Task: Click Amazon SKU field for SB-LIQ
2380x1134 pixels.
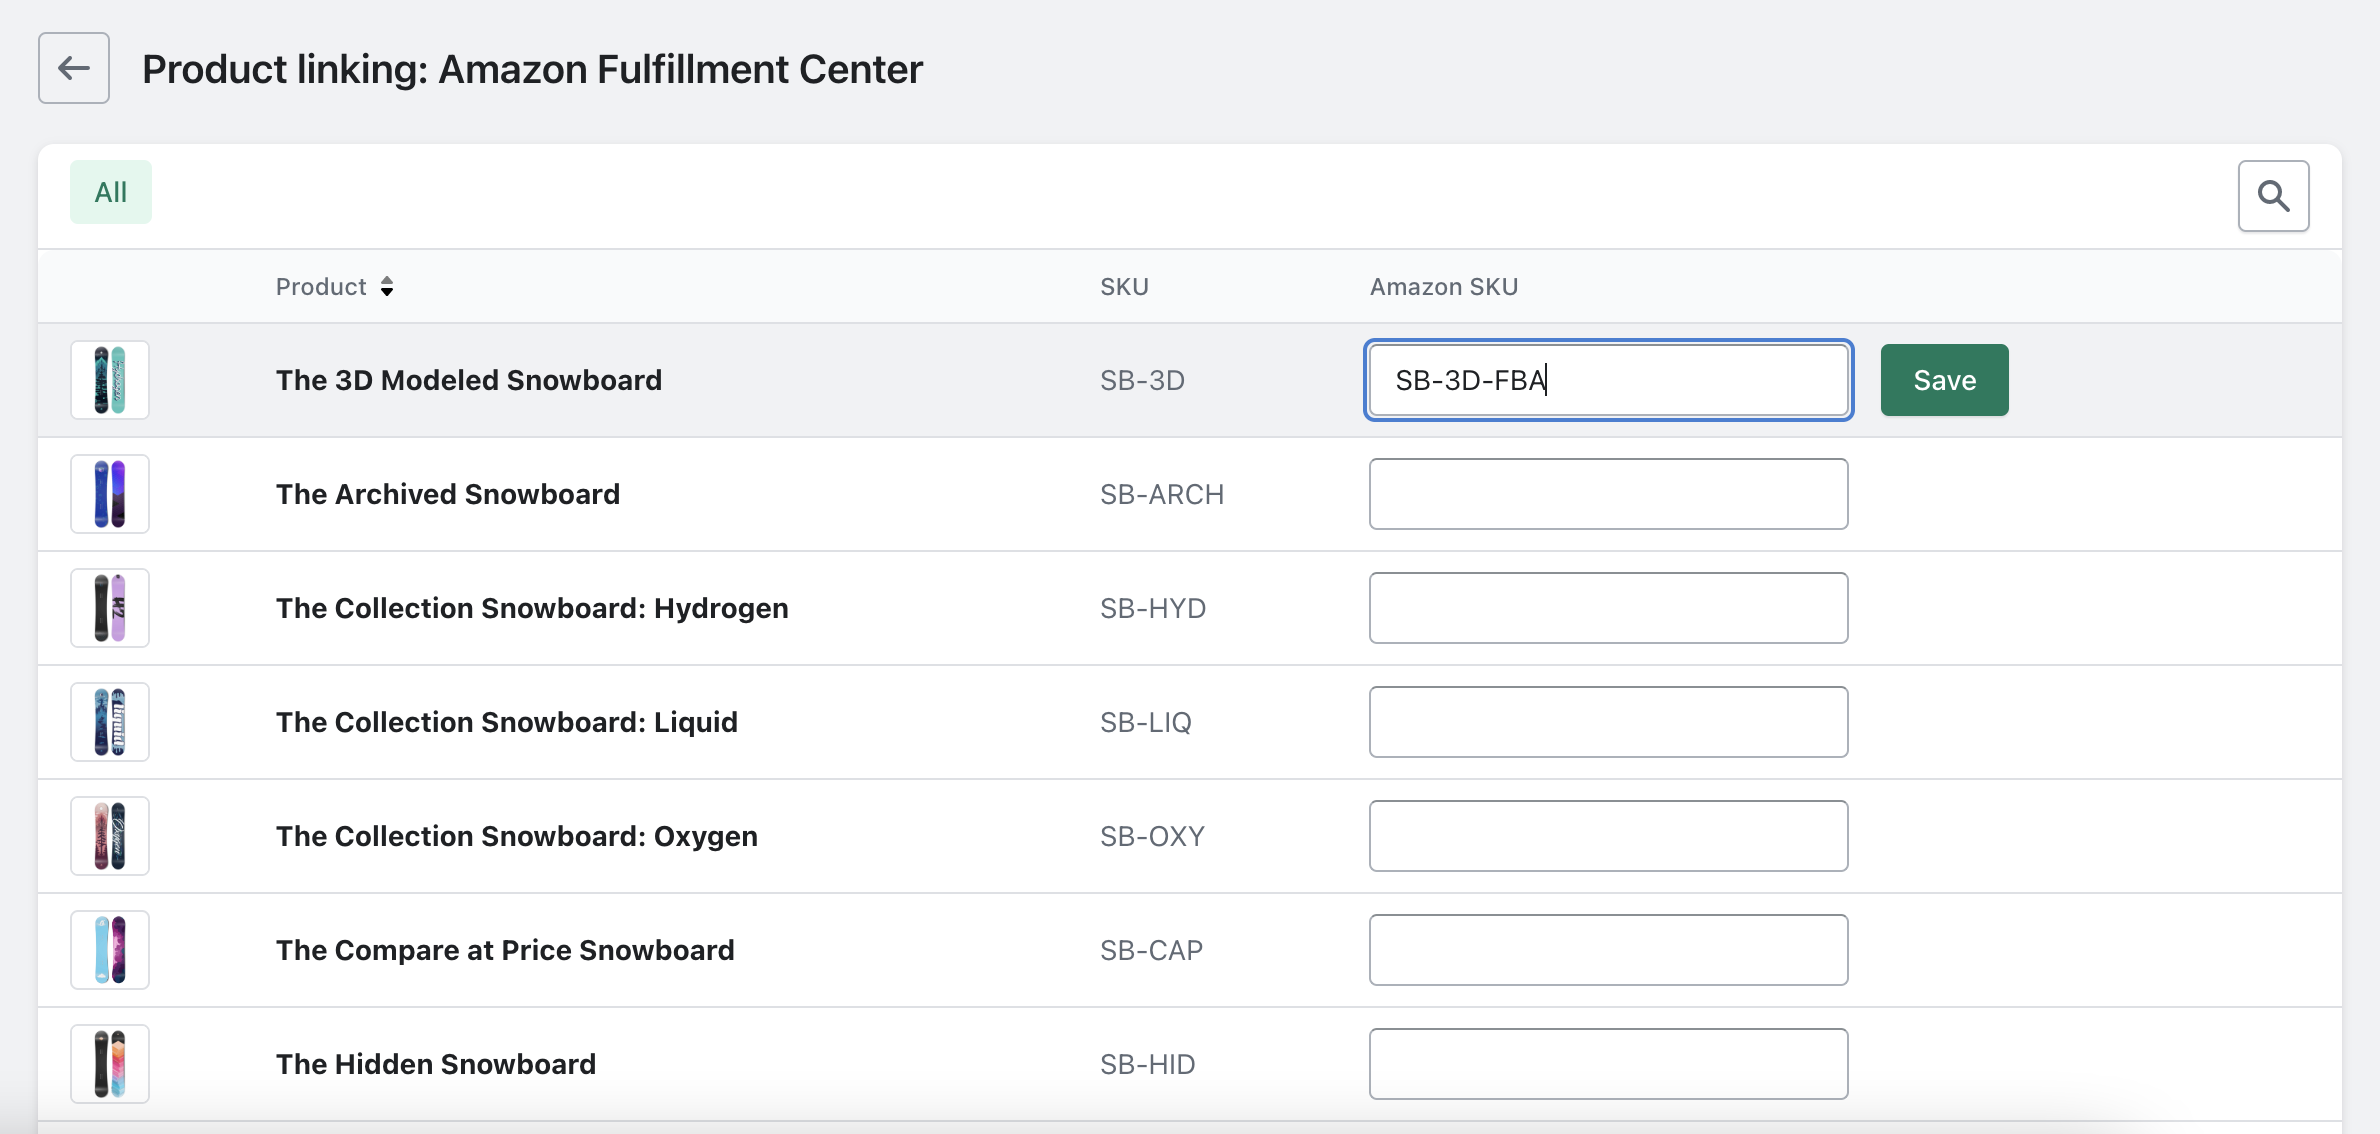Action: [1608, 722]
